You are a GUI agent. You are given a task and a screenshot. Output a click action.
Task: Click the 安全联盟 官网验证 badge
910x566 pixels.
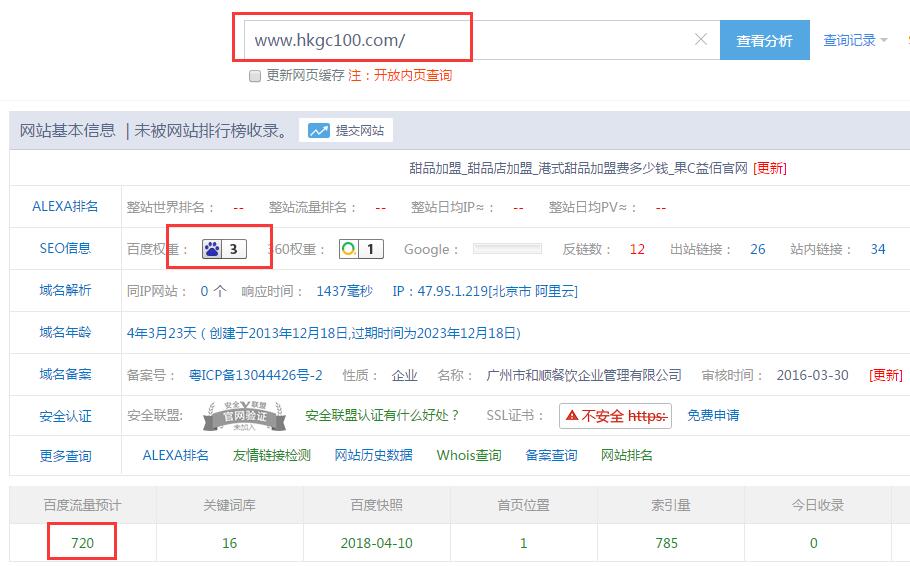pyautogui.click(x=244, y=416)
